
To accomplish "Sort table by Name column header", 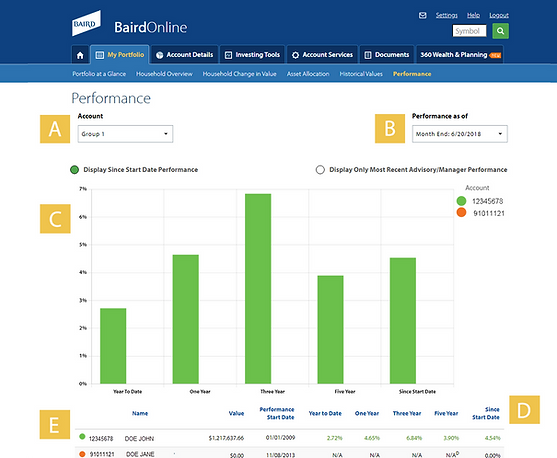I will coord(140,413).
